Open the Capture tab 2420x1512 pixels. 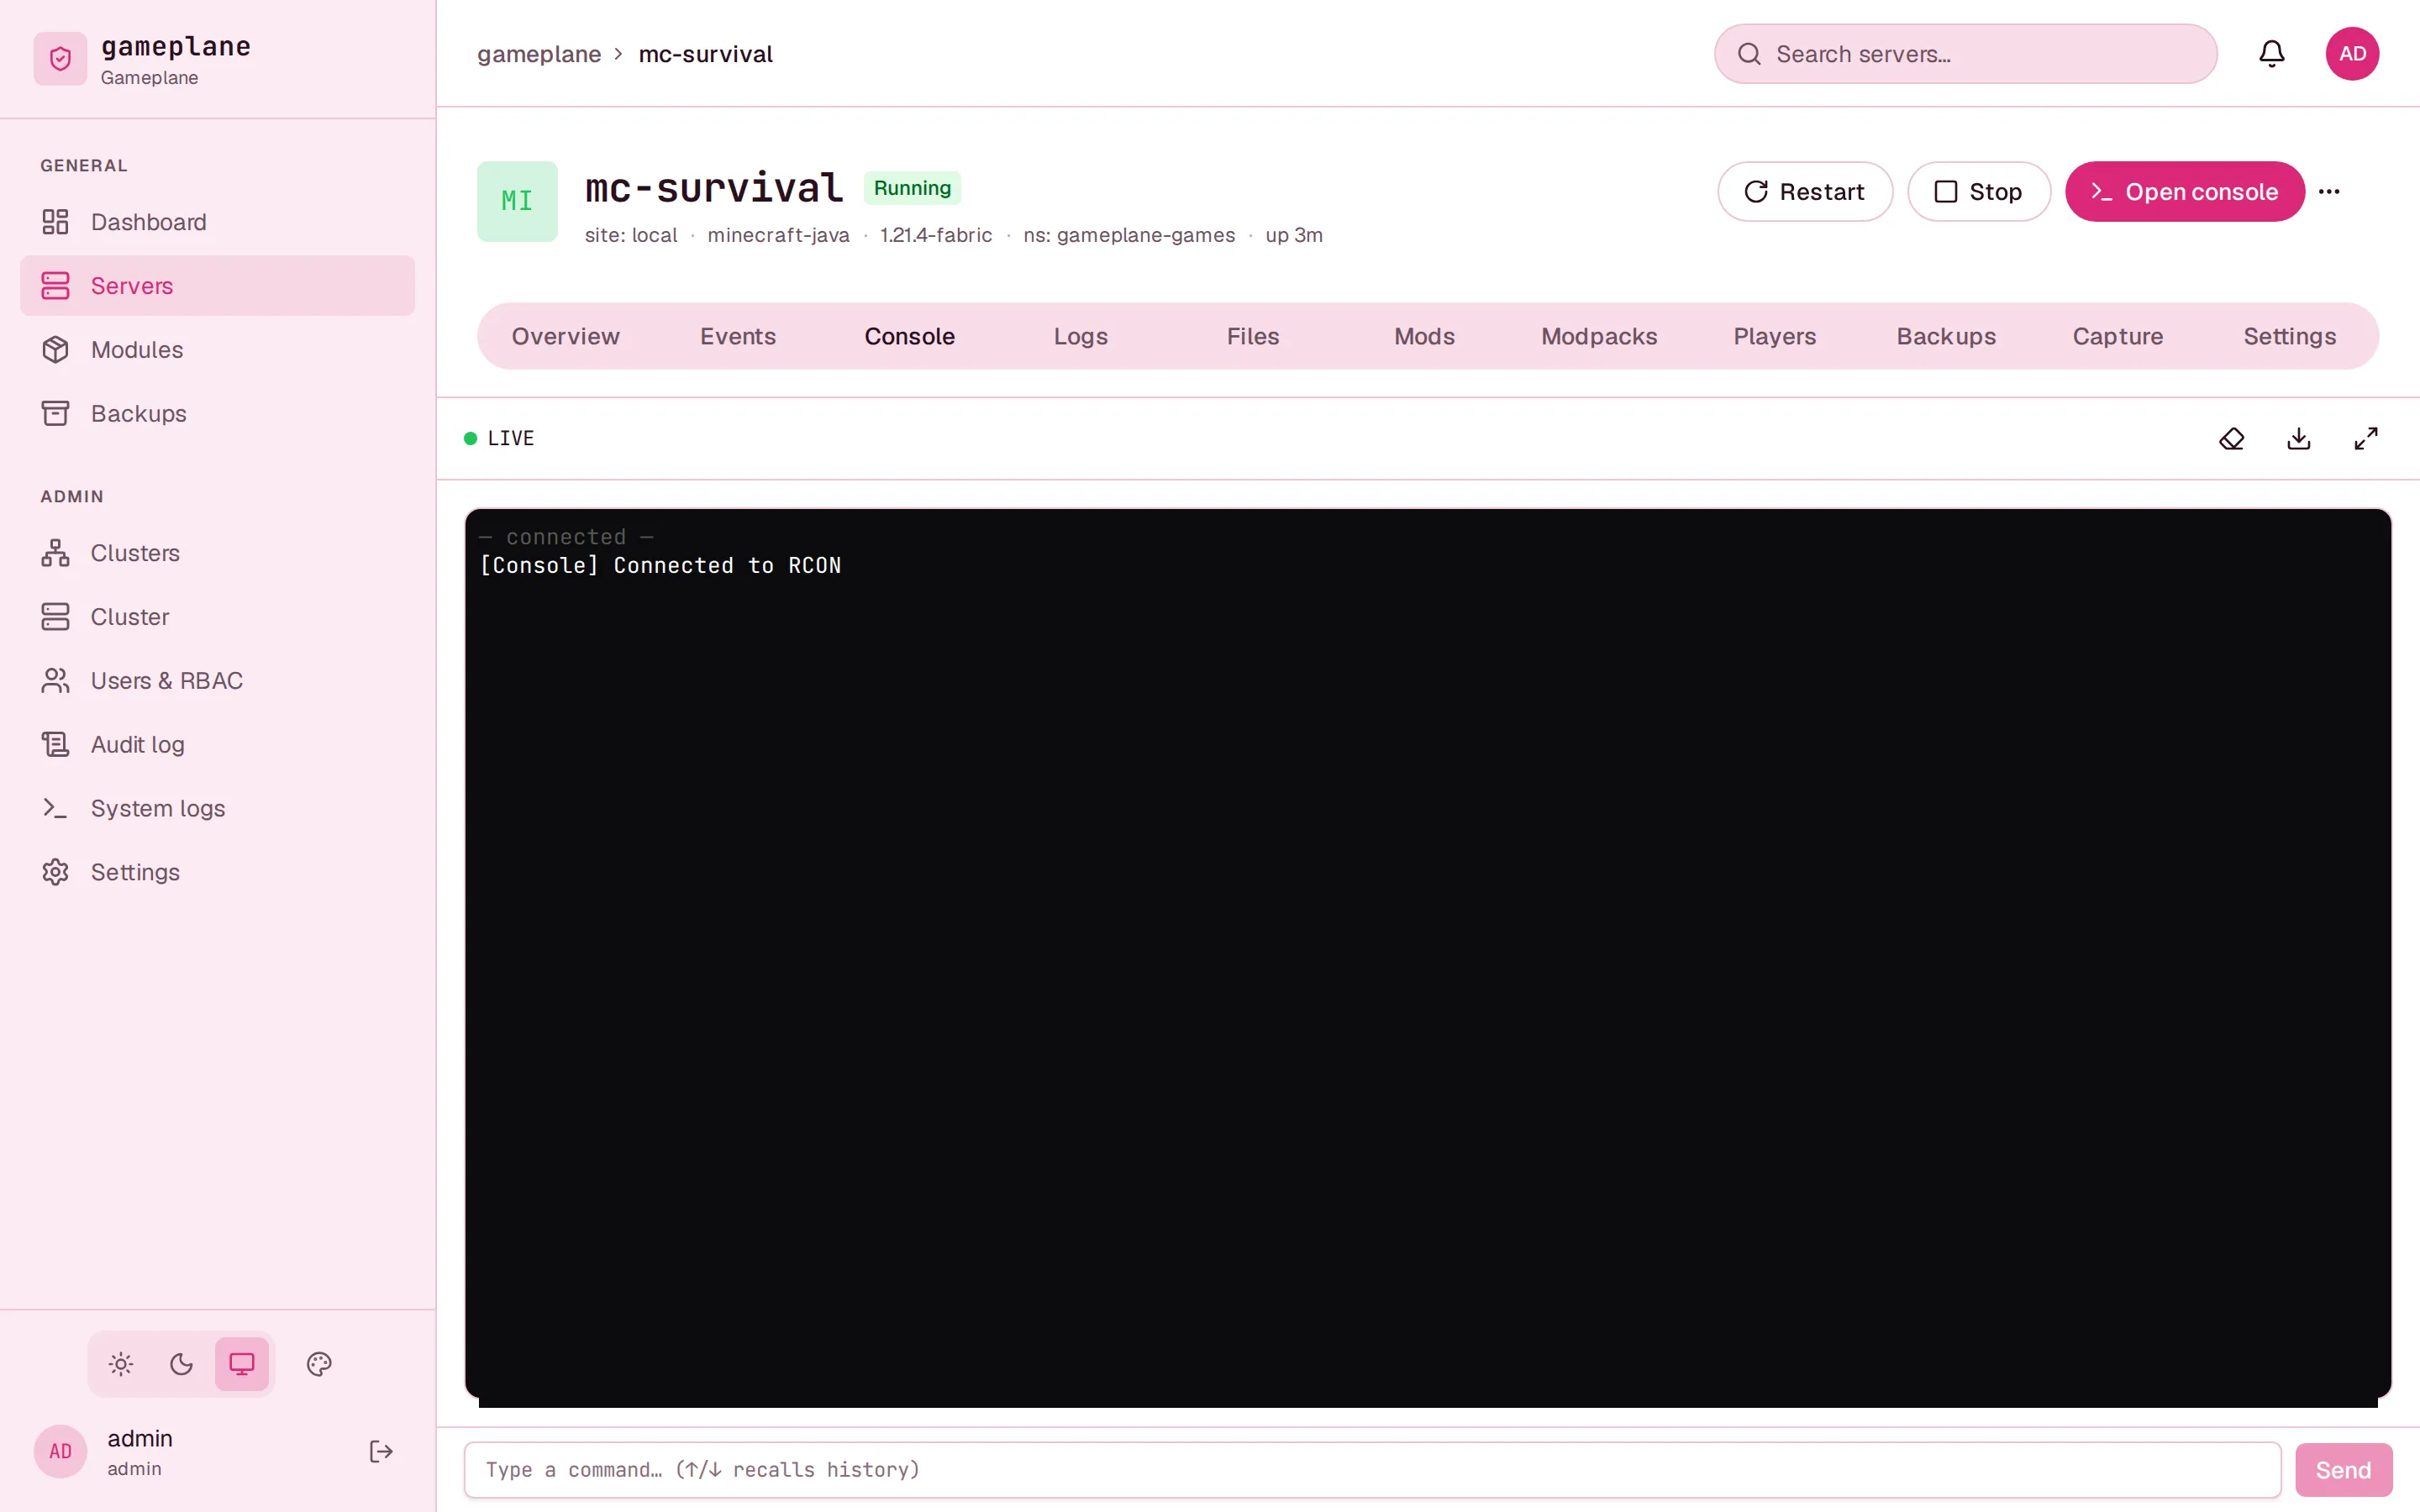pos(2117,336)
